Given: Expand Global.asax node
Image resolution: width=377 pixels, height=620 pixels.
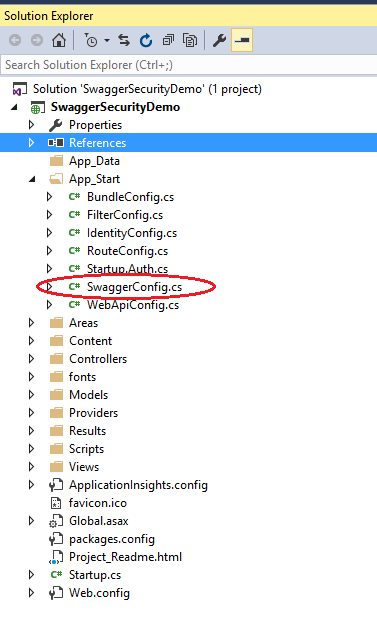Looking at the screenshot, I should tap(31, 521).
